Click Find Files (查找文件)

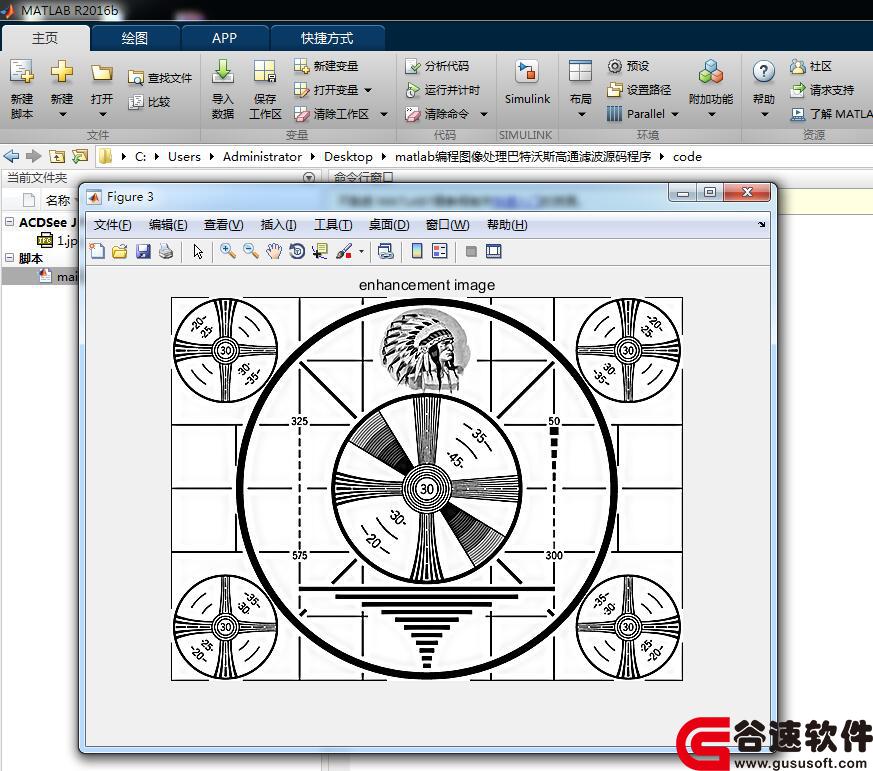(x=160, y=78)
